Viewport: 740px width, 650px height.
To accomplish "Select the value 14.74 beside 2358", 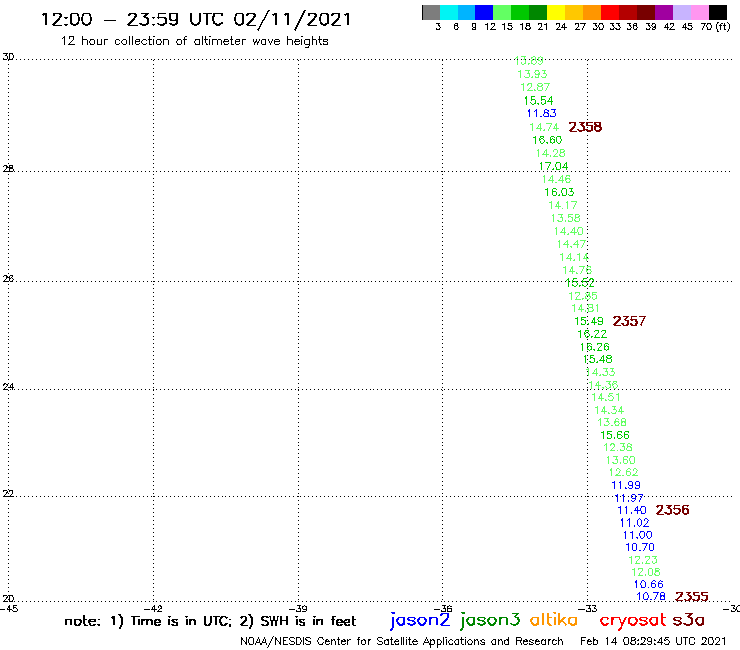I will coord(544,127).
